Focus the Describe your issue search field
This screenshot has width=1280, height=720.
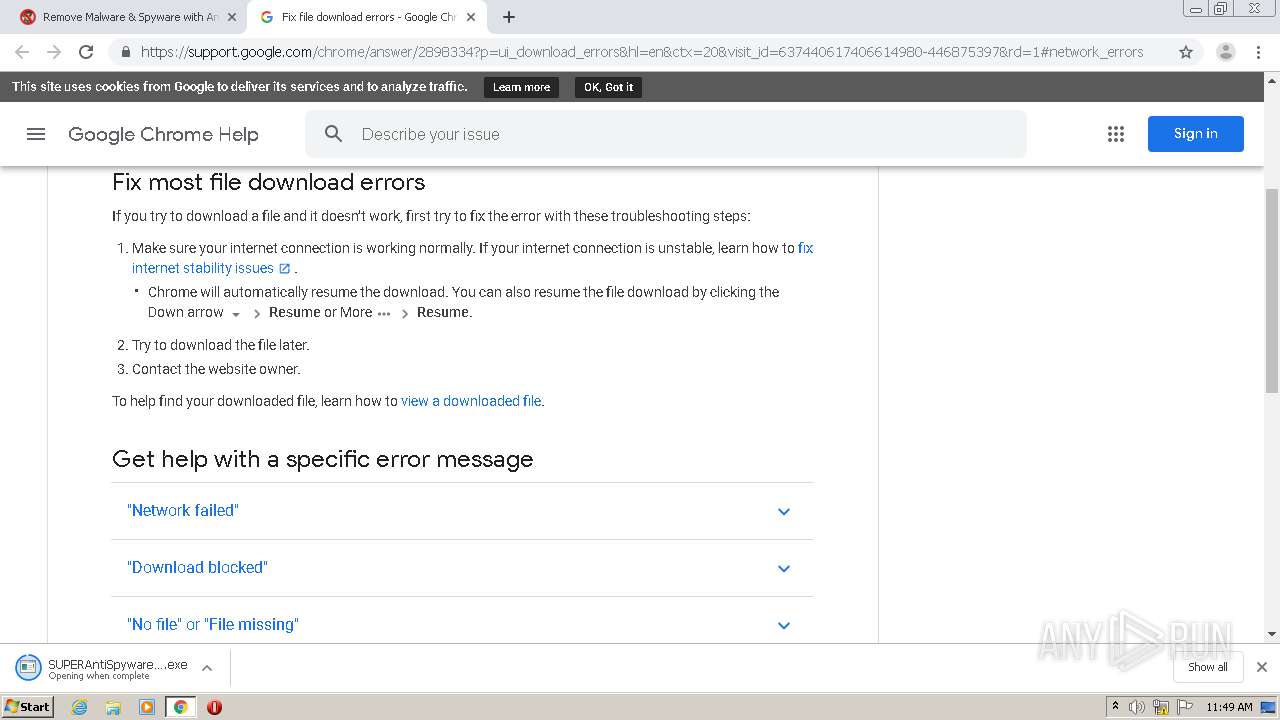666,134
